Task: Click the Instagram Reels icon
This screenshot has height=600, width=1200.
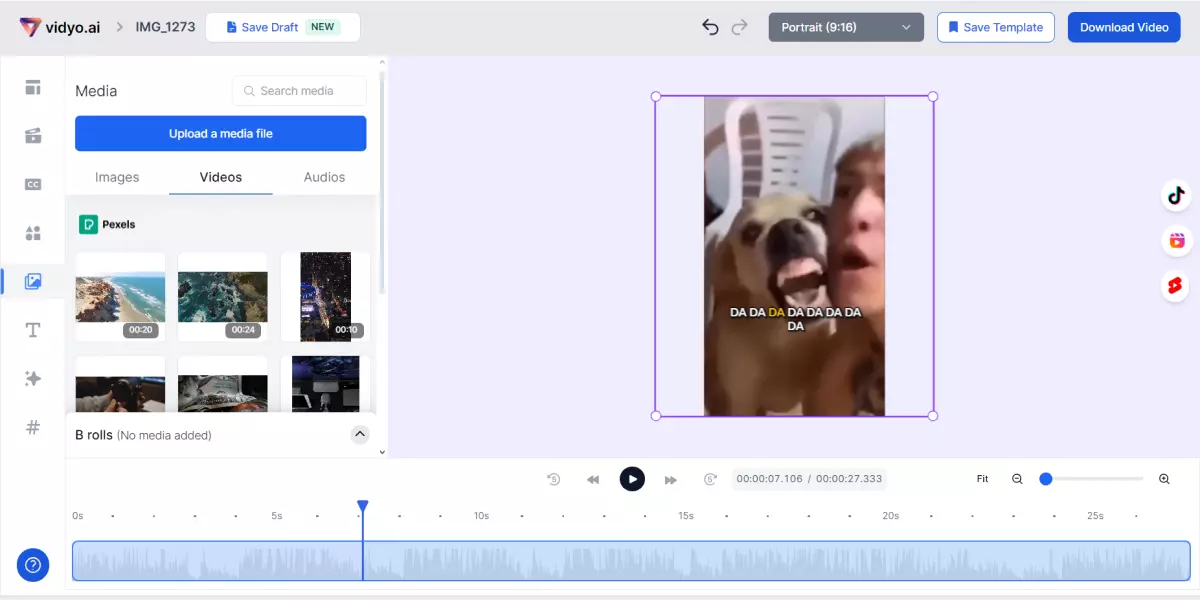Action: (x=1176, y=241)
